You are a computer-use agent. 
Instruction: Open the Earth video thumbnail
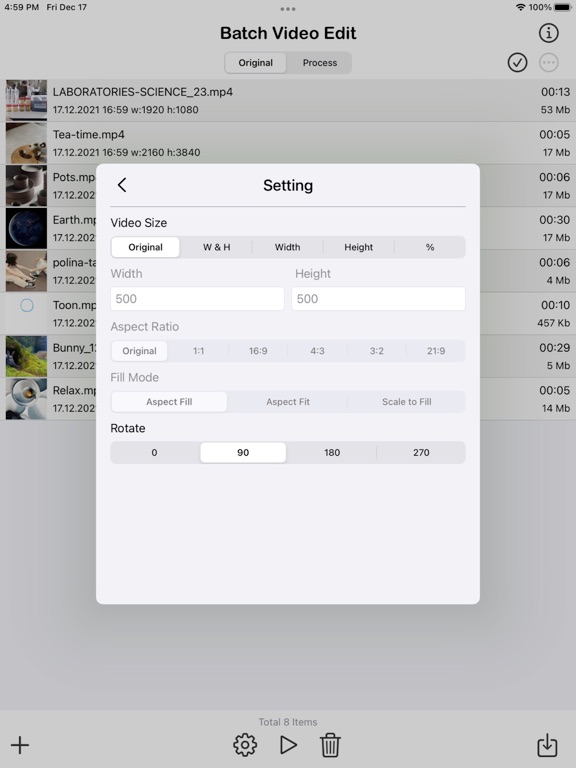[x=26, y=228]
